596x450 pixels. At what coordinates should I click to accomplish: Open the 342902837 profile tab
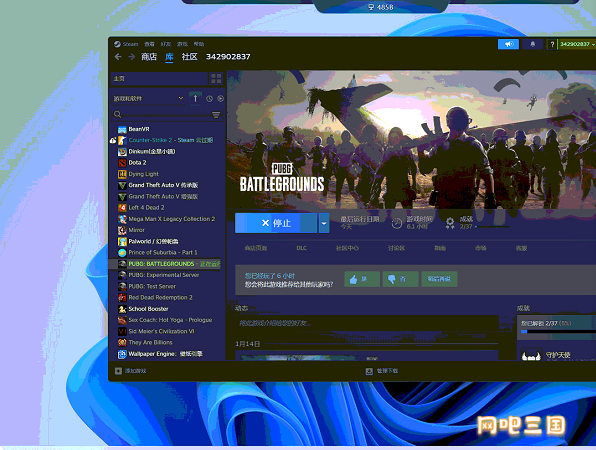[x=228, y=57]
